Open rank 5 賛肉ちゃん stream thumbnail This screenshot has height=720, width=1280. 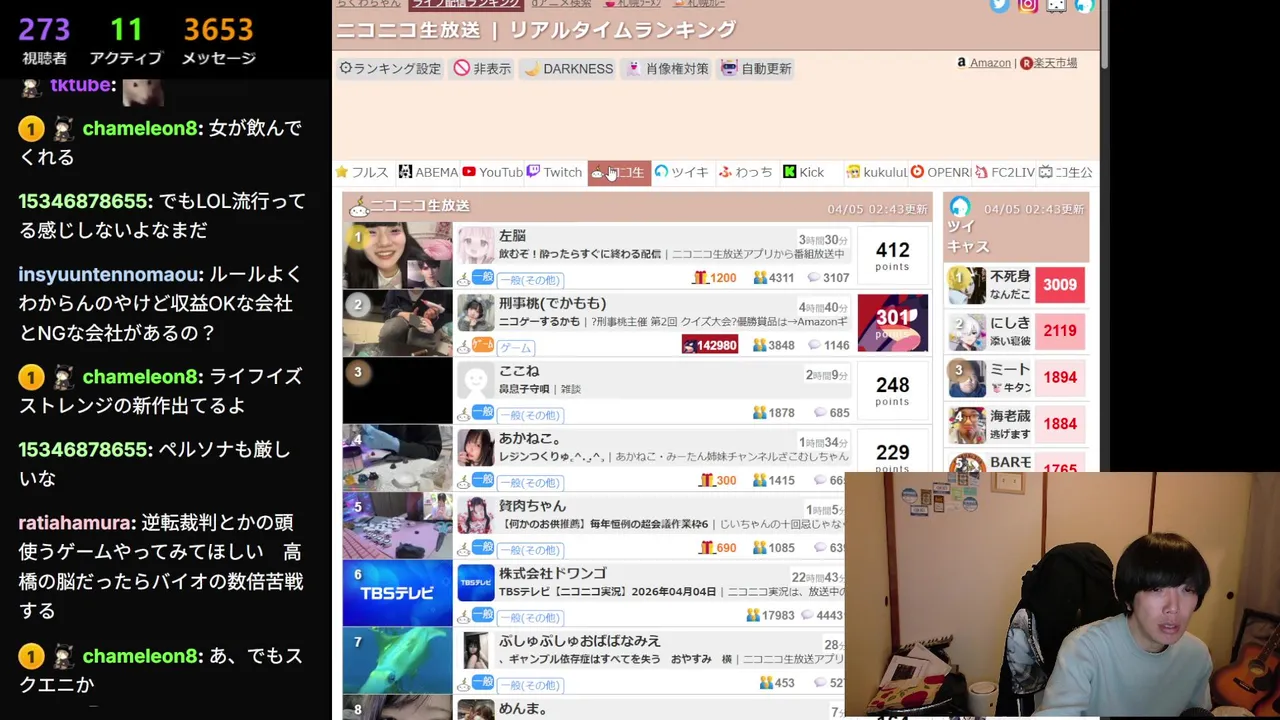click(398, 525)
